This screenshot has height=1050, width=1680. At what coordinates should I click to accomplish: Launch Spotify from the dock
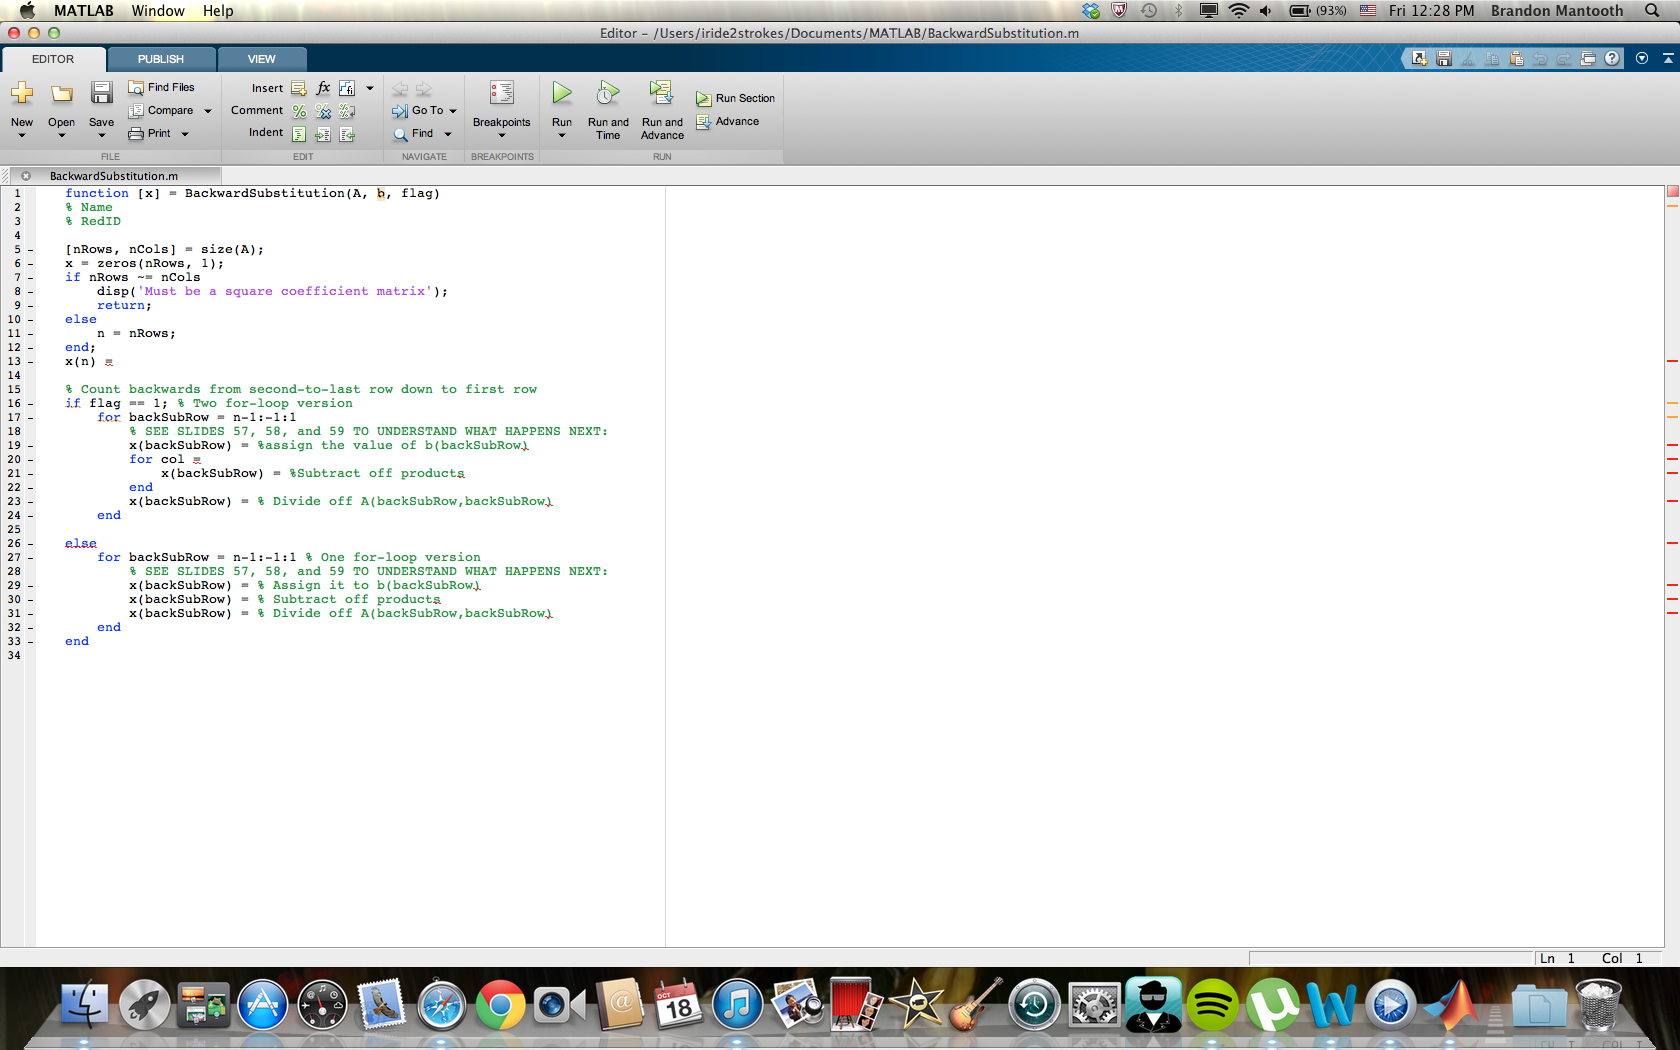[x=1212, y=1006]
